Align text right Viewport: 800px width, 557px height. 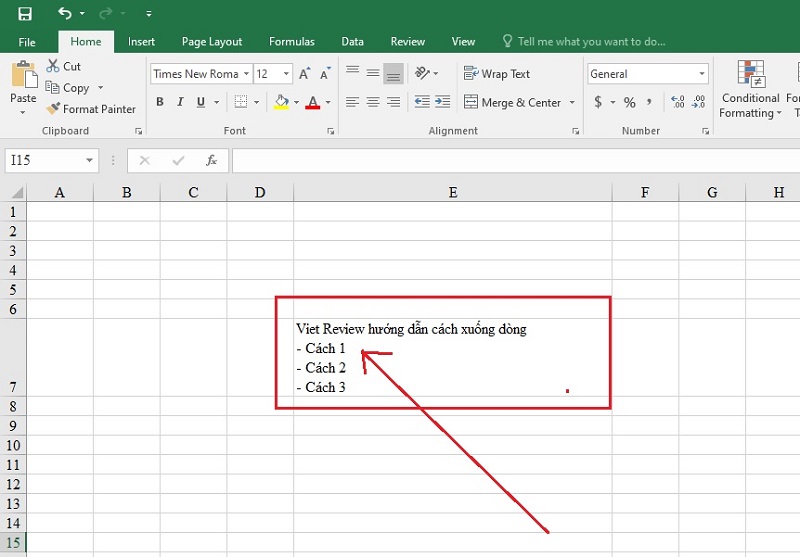393,102
